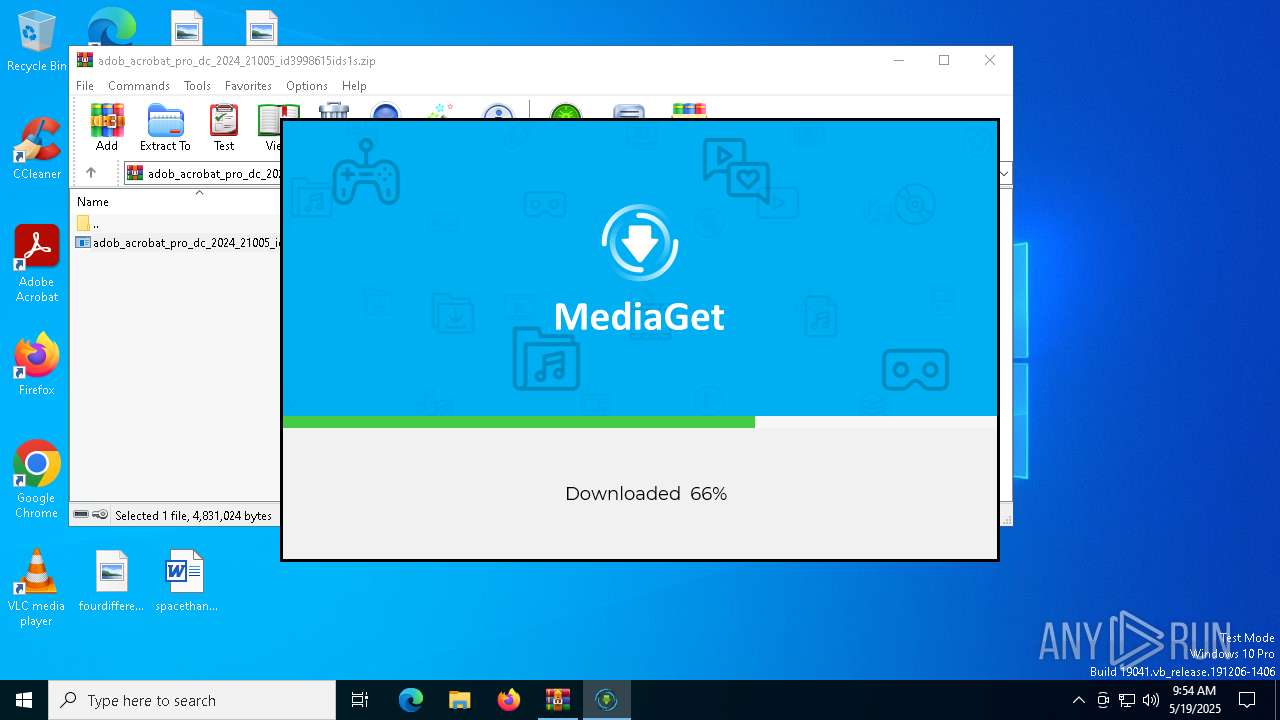Click the Test toolbar icon in WinRAR
Image resolution: width=1280 pixels, height=720 pixels.
[x=224, y=127]
